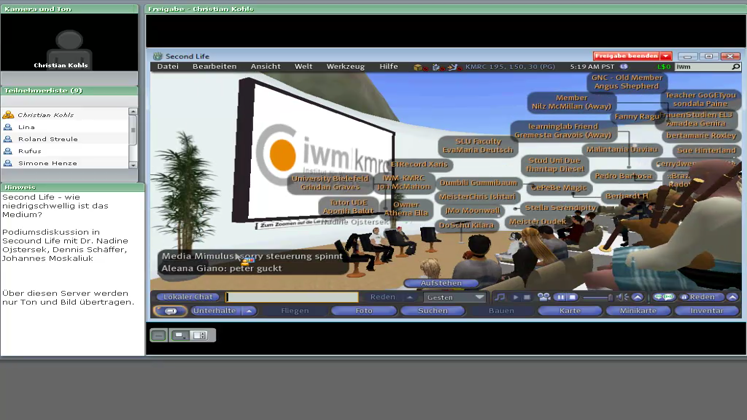Click the user icon beside Simone Henze

[x=8, y=162]
